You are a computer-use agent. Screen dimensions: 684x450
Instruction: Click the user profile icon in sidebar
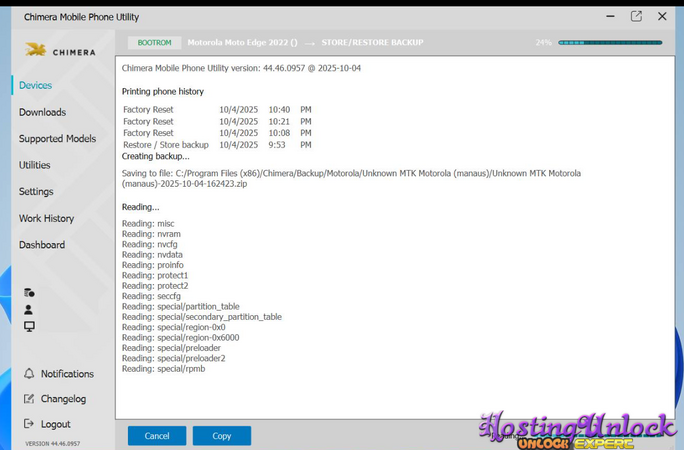[29, 310]
